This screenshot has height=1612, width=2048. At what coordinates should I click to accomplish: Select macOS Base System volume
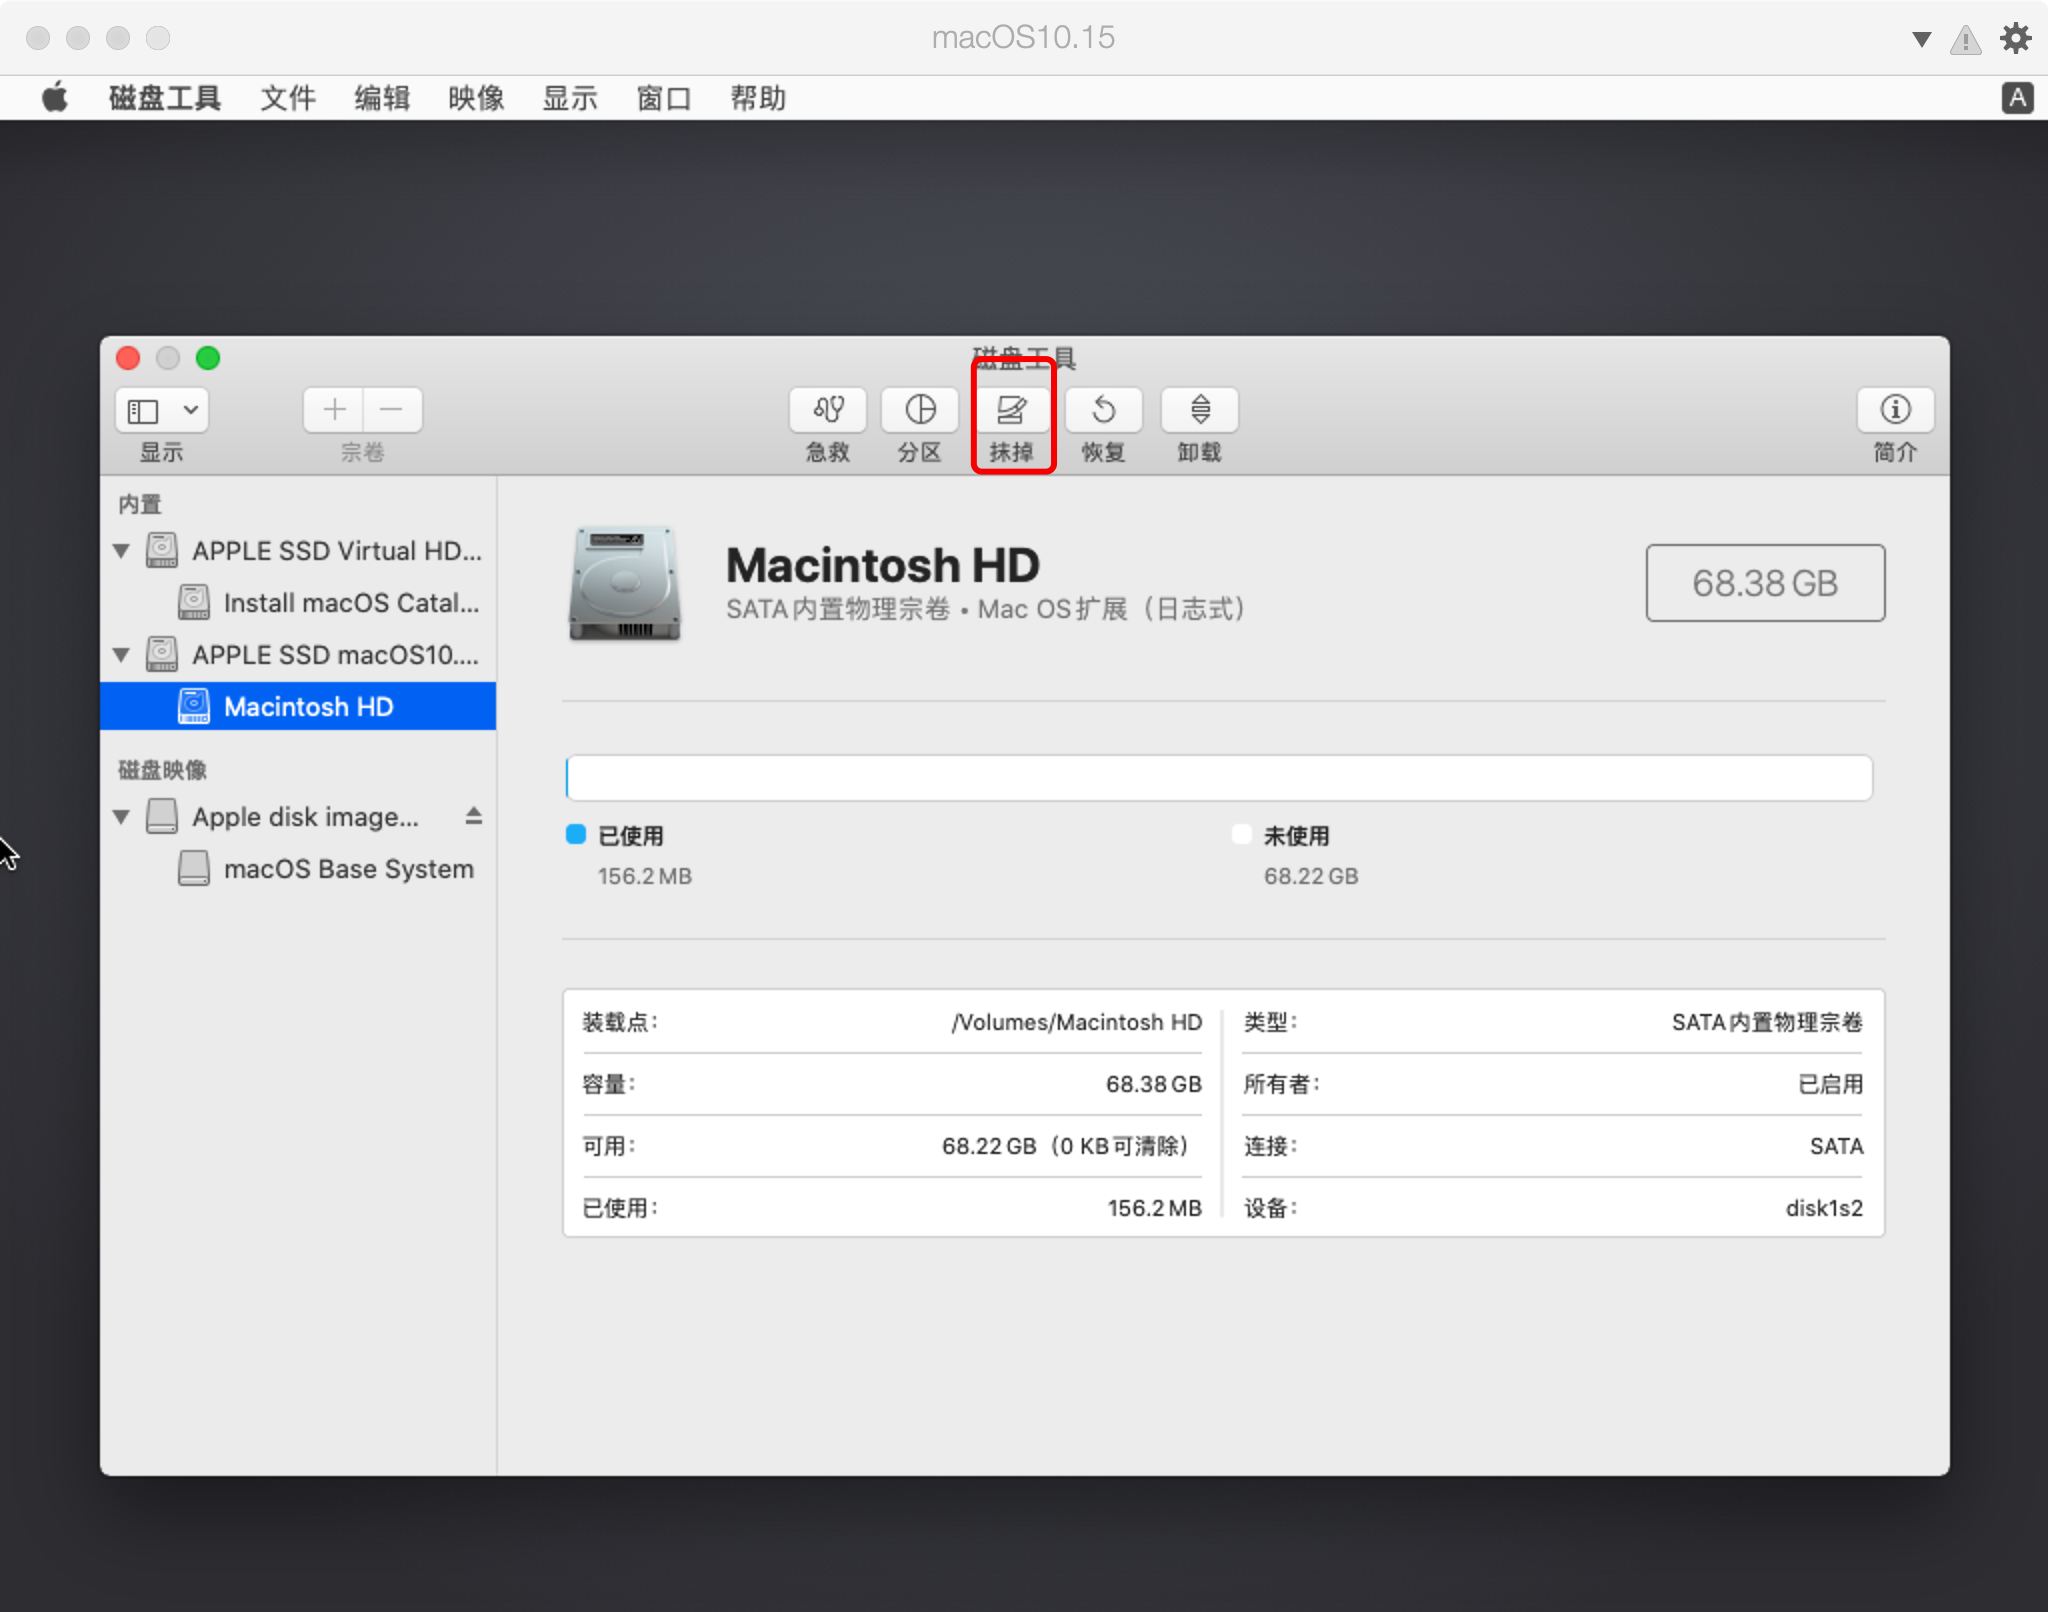347,869
